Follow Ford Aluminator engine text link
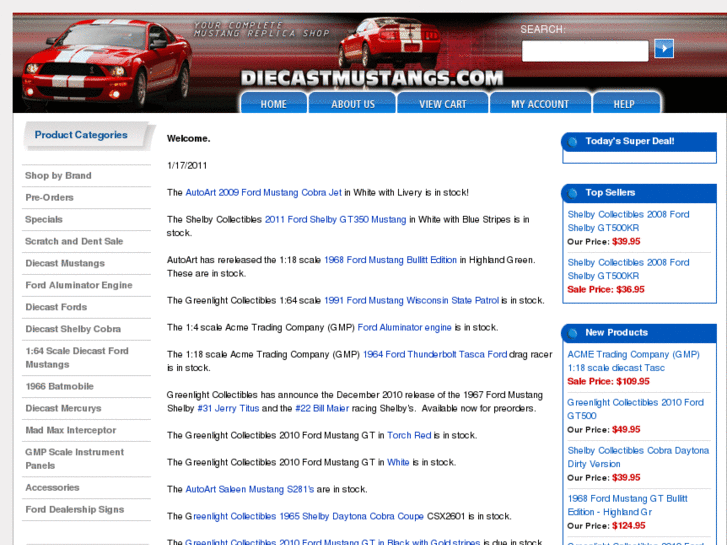The height and width of the screenshot is (545, 727). tap(404, 327)
